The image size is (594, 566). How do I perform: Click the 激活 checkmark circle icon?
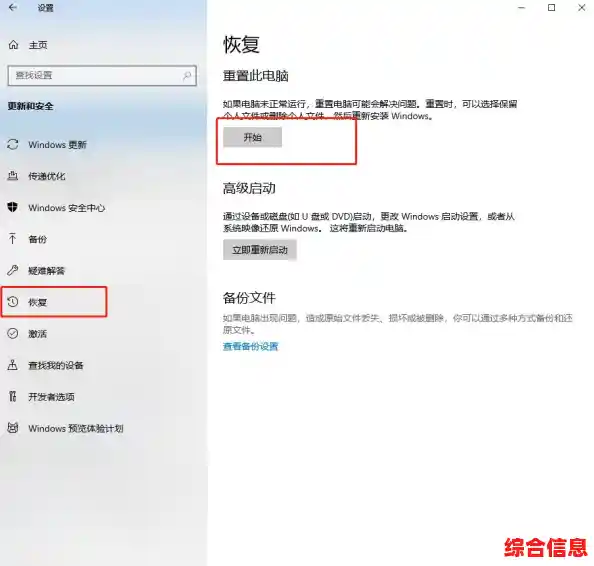13,333
